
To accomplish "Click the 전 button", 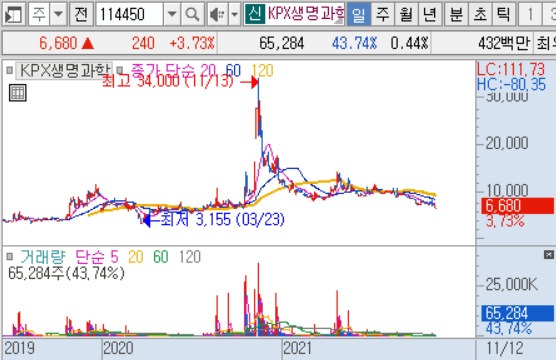I will (x=81, y=15).
